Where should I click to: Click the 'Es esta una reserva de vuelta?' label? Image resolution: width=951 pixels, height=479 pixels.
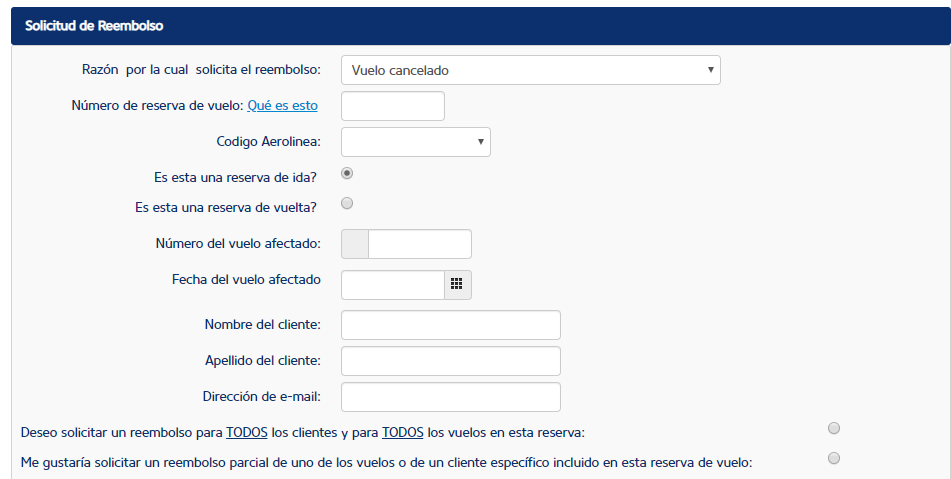click(x=226, y=207)
